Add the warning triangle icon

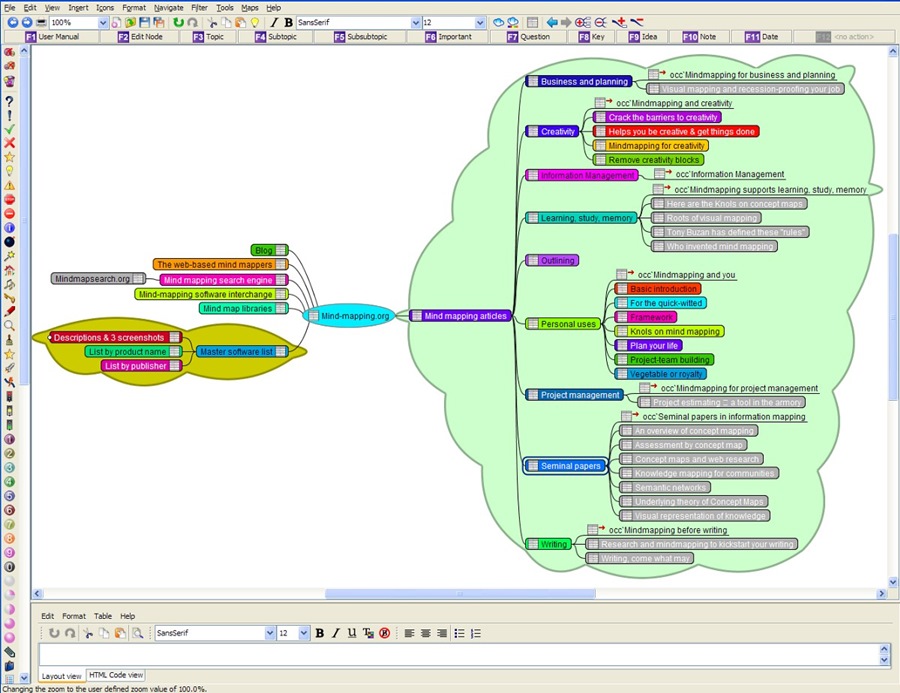pyautogui.click(x=9, y=185)
